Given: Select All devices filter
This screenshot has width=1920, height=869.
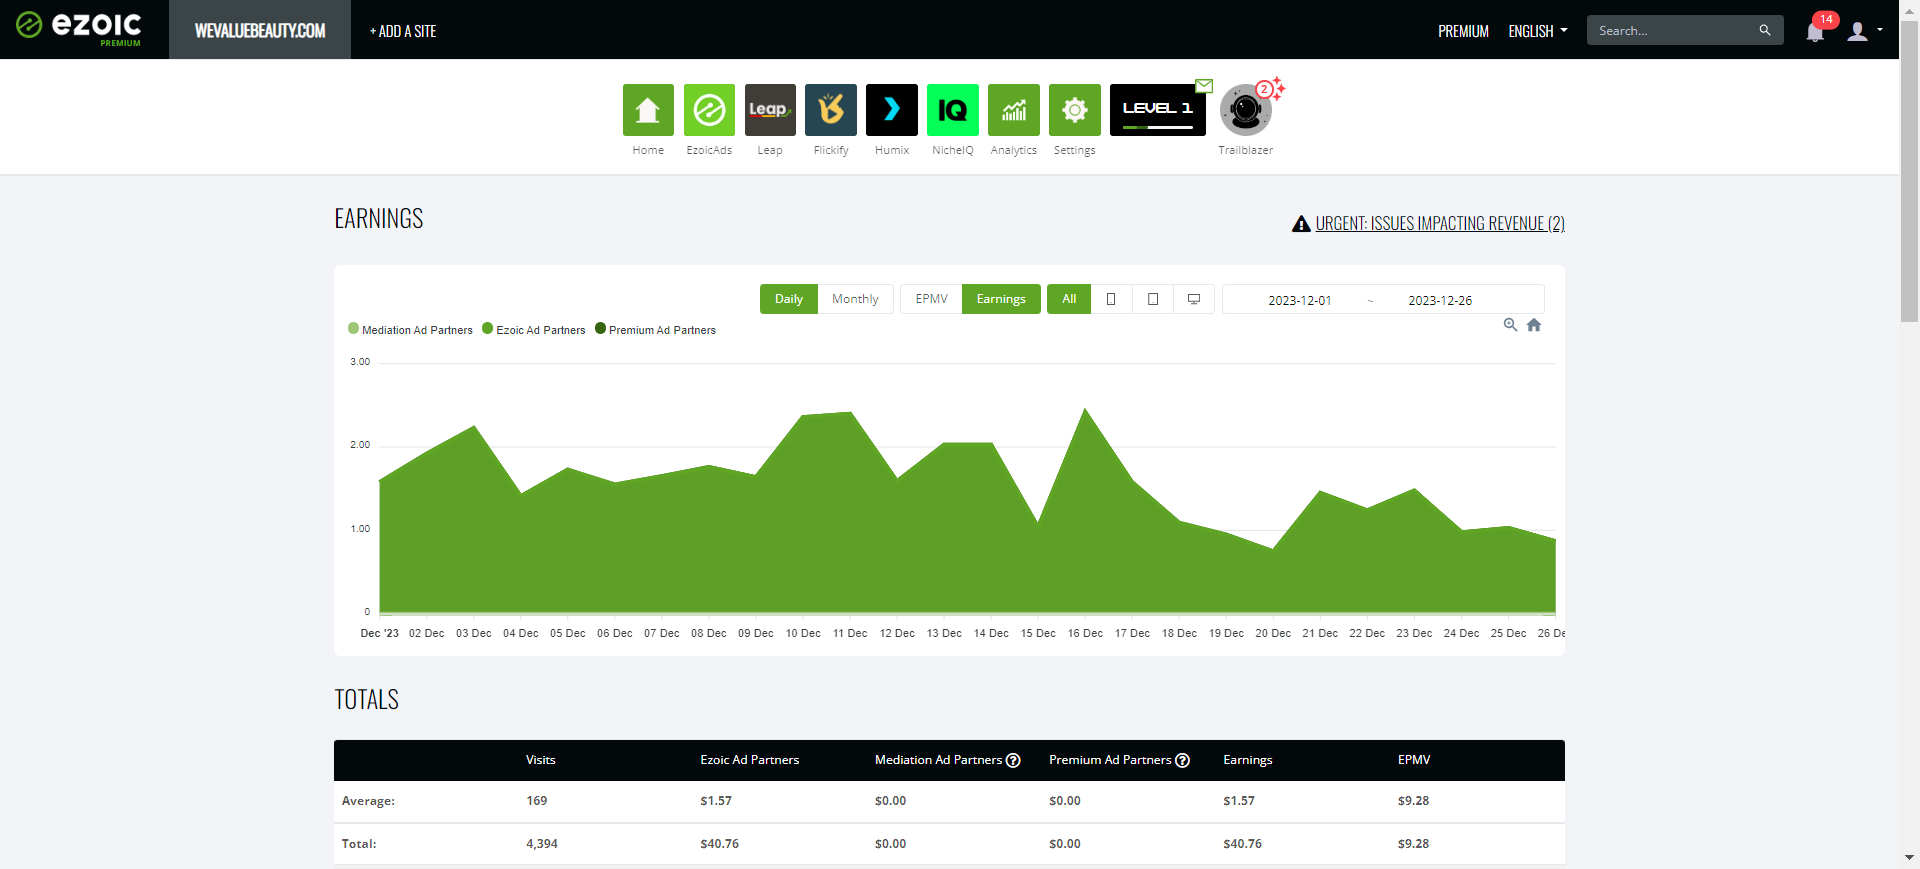Looking at the screenshot, I should click(x=1069, y=299).
